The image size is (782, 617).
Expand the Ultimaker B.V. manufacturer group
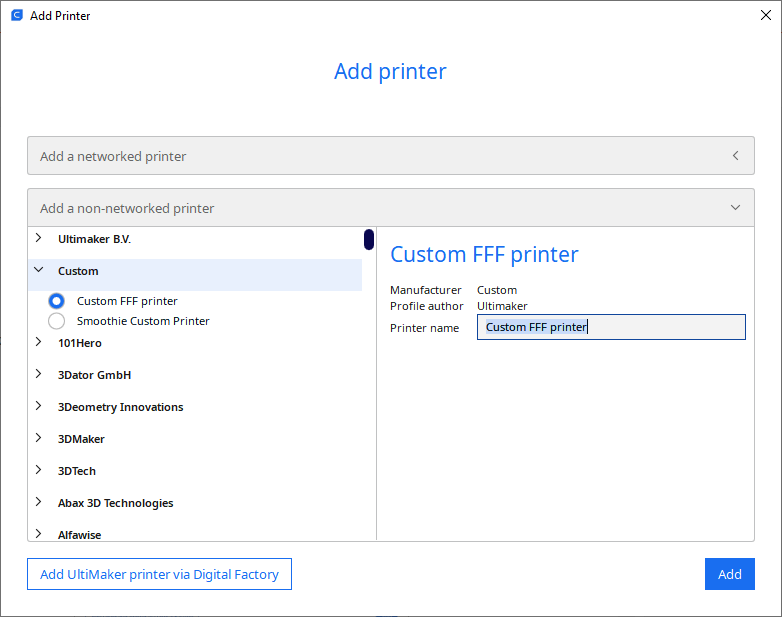pos(38,238)
